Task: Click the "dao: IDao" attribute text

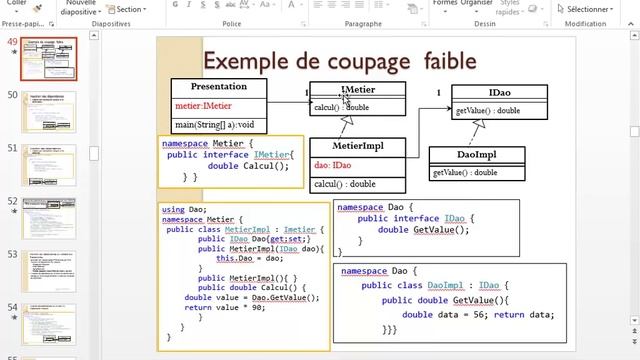Action: point(333,165)
